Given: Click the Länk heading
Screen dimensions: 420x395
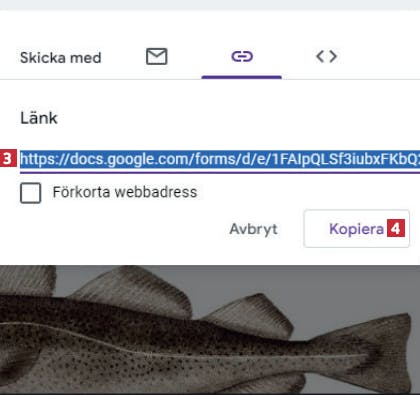Looking at the screenshot, I should coord(39,118).
